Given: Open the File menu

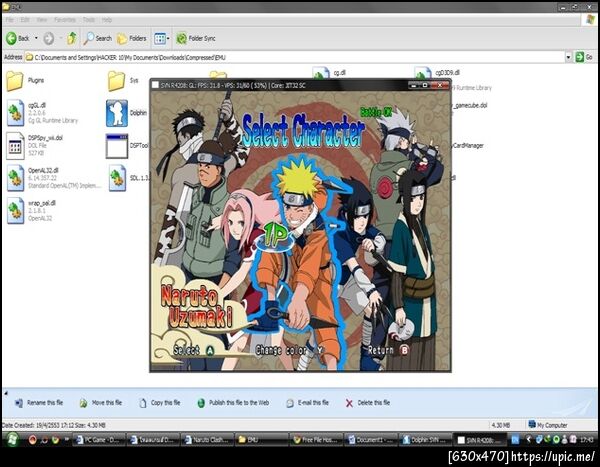Looking at the screenshot, I should coord(9,20).
